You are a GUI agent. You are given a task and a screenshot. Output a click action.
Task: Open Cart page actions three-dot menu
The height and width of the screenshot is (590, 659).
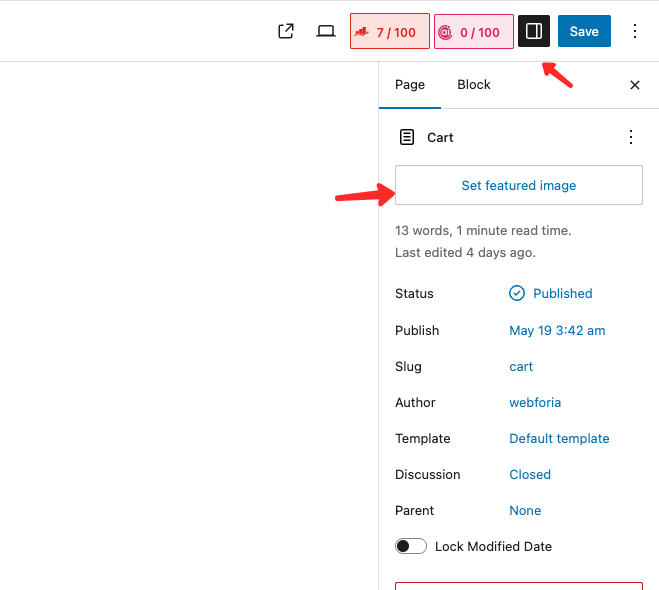[630, 137]
